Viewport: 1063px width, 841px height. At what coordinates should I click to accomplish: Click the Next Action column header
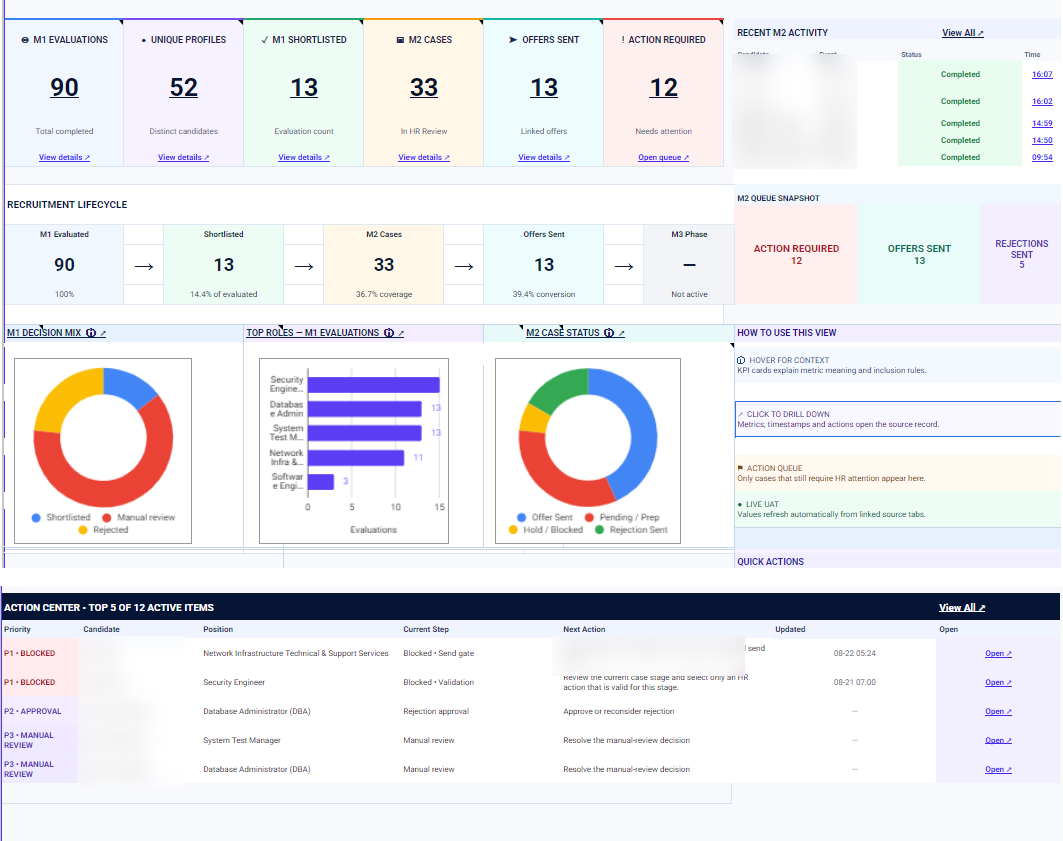tap(584, 630)
